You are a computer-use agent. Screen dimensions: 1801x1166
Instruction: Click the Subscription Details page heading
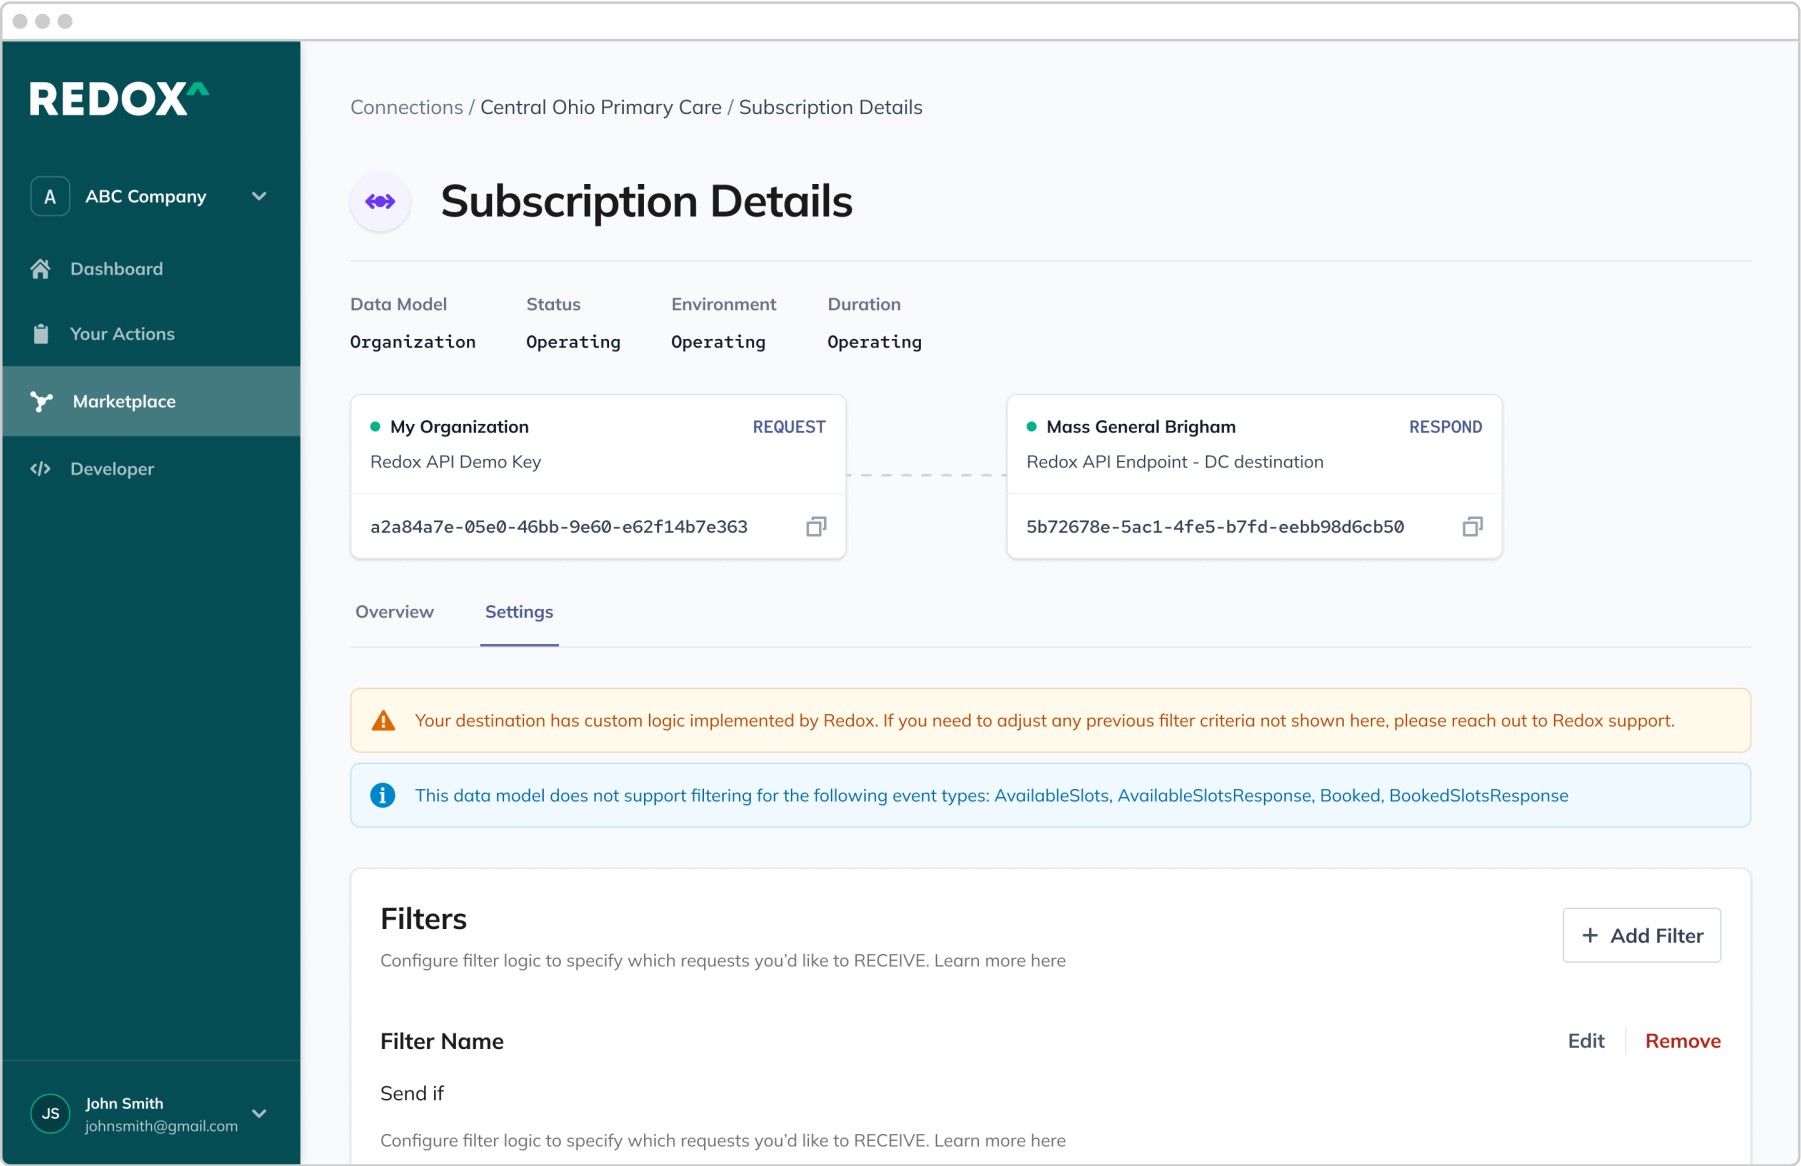pyautogui.click(x=647, y=202)
